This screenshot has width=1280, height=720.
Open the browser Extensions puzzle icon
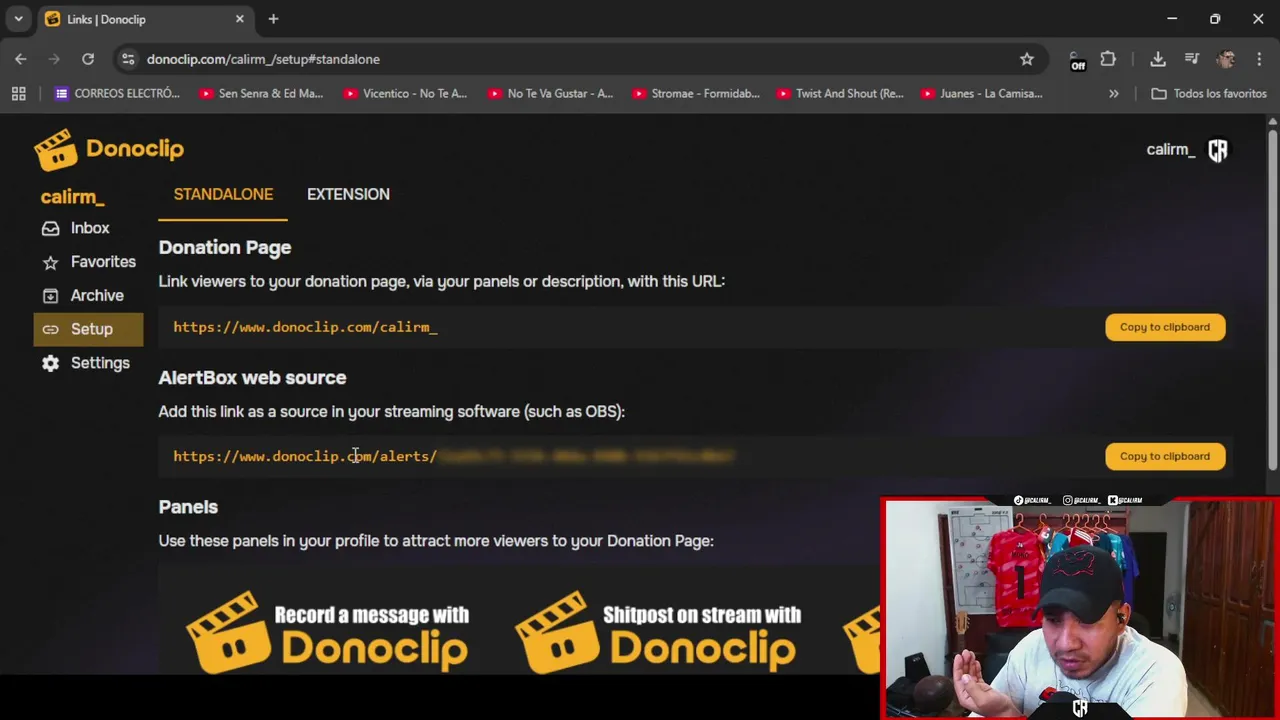coord(1108,59)
